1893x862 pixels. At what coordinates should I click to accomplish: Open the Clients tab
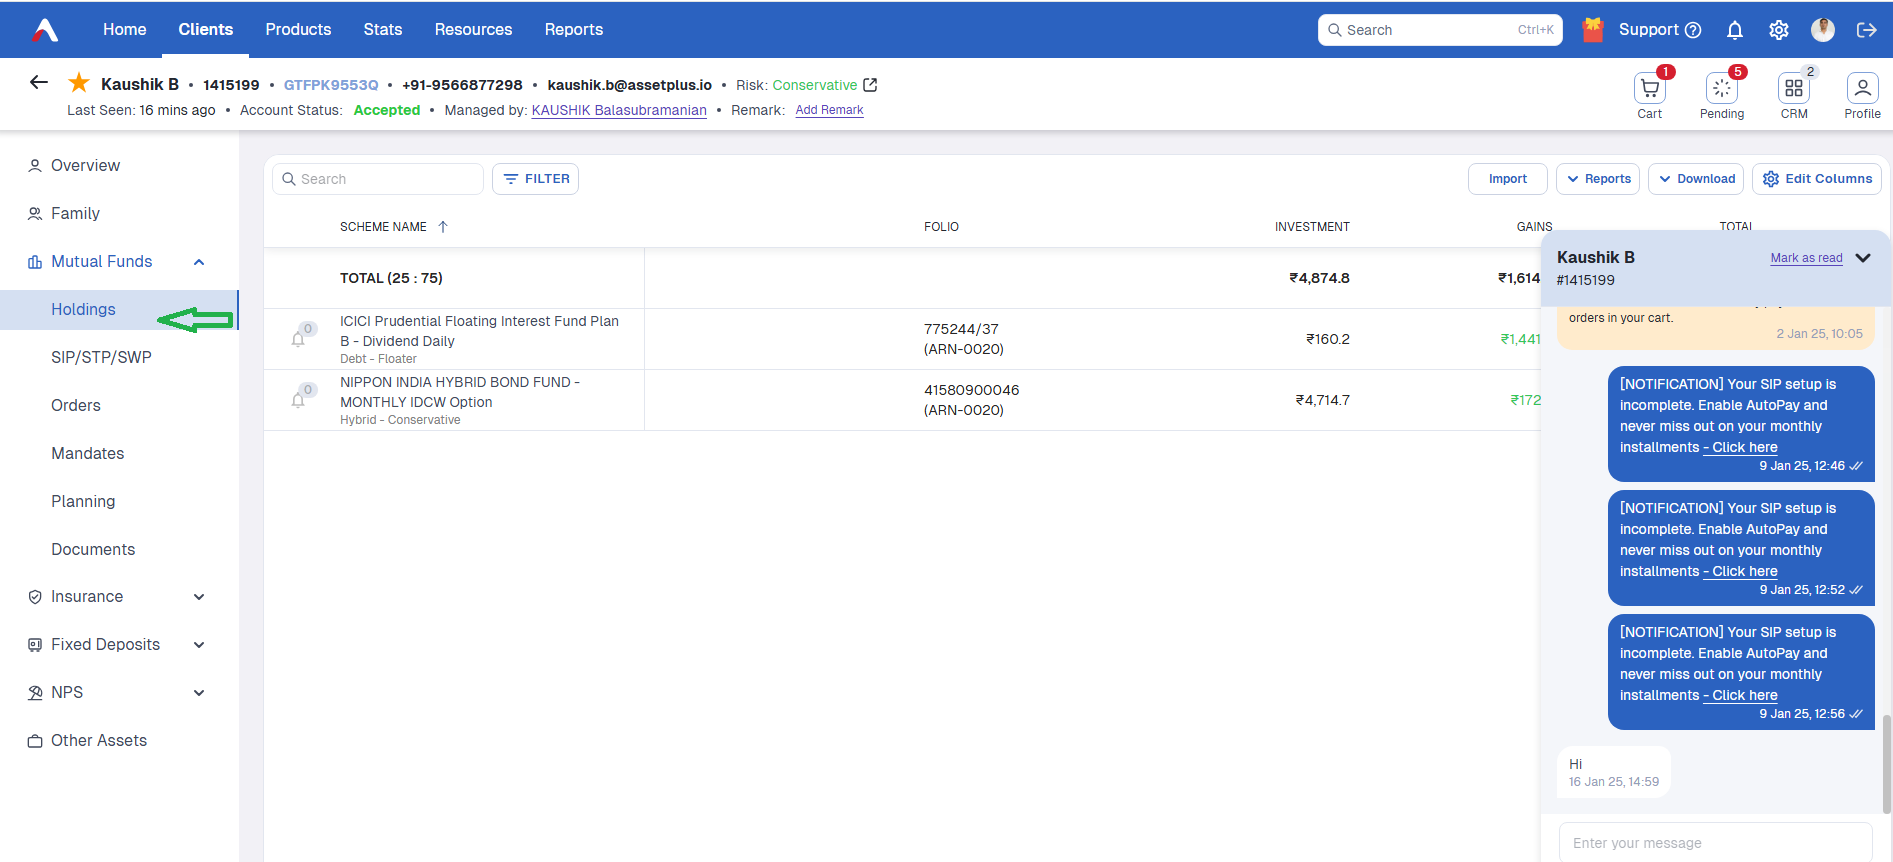pyautogui.click(x=206, y=30)
